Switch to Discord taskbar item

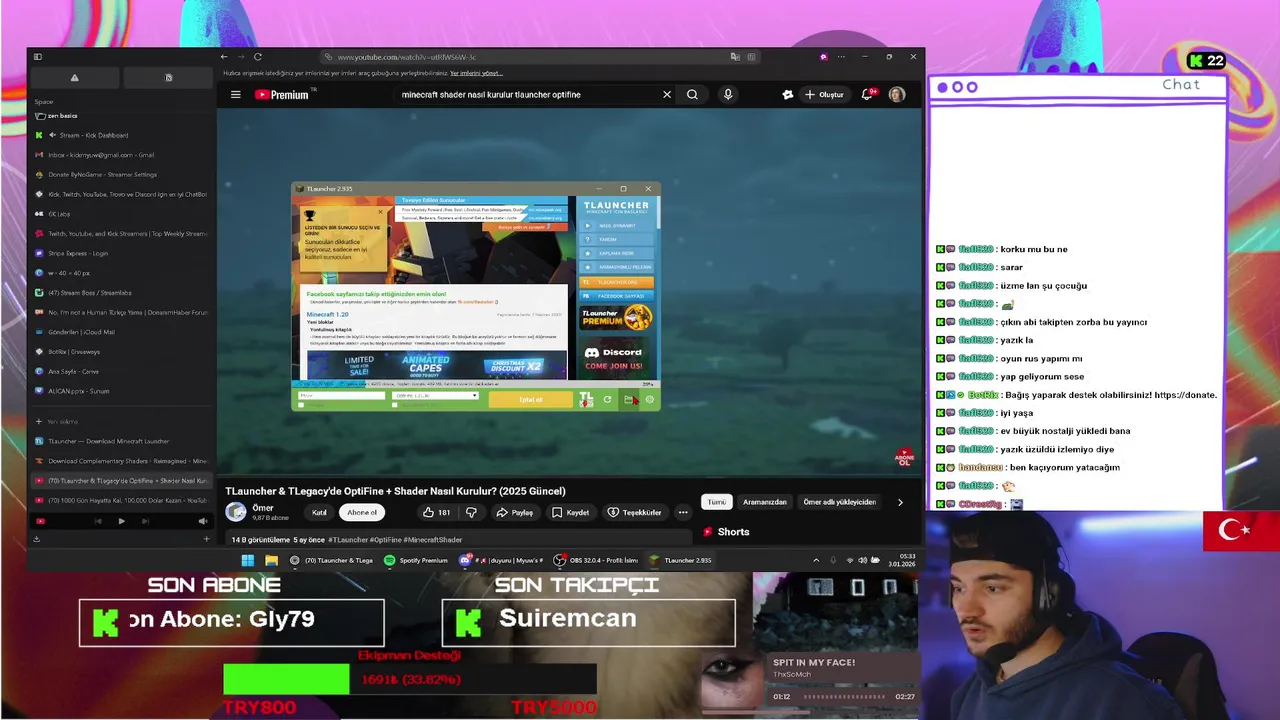[x=500, y=560]
